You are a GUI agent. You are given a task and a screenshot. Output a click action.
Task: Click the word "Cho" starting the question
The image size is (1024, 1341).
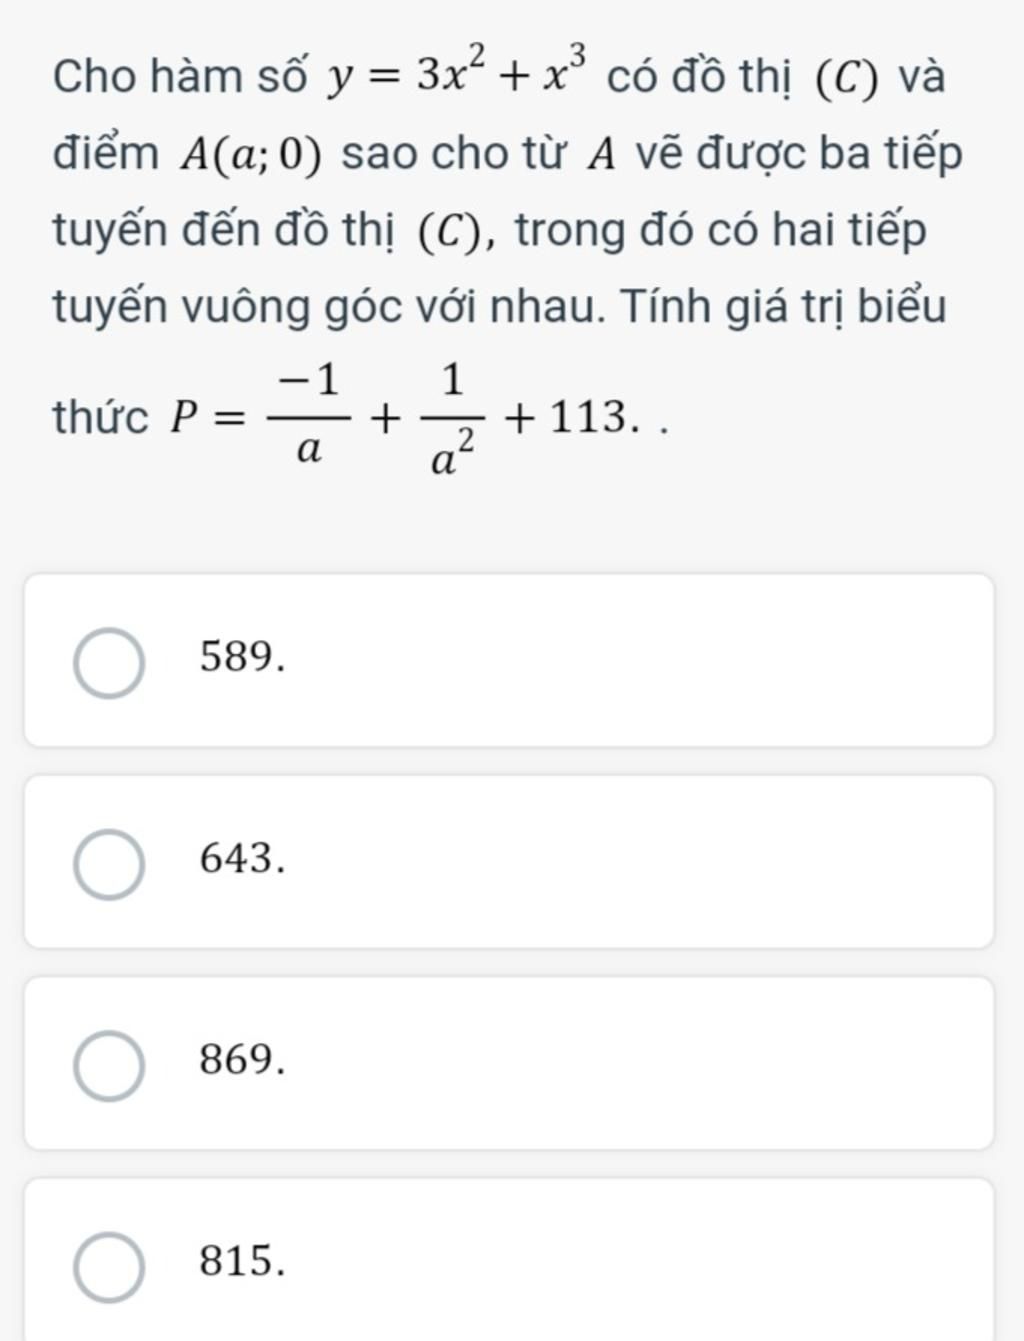(x=95, y=77)
